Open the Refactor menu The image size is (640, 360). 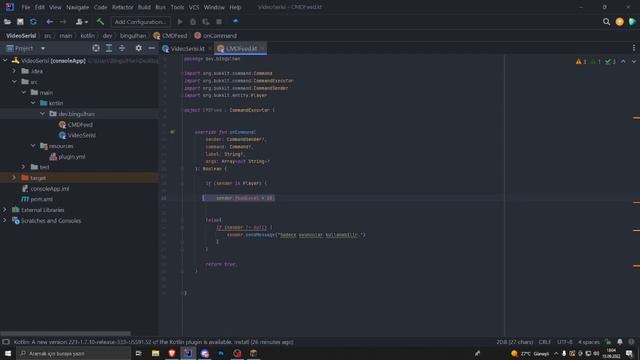point(122,7)
